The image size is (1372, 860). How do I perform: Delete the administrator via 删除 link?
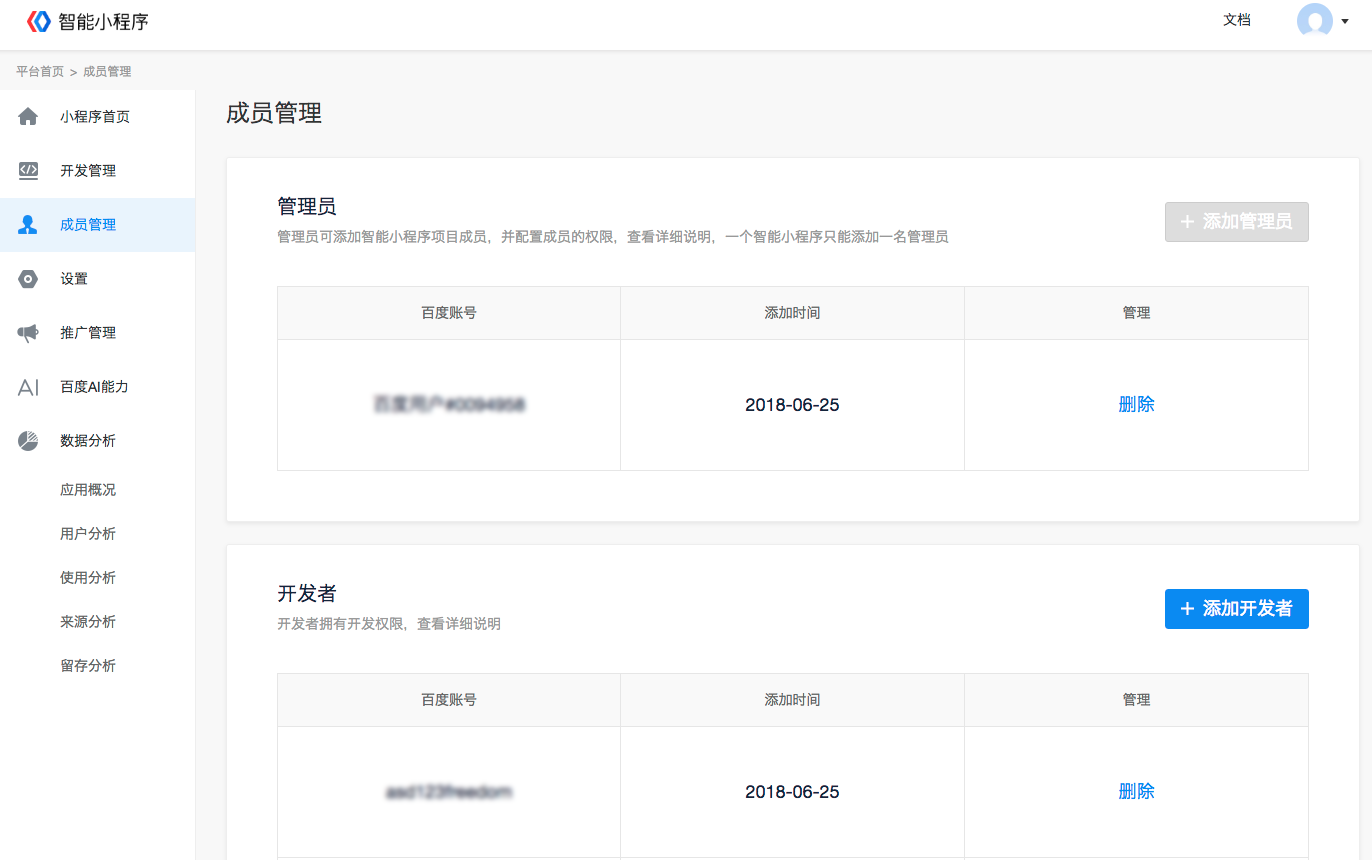pos(1136,405)
